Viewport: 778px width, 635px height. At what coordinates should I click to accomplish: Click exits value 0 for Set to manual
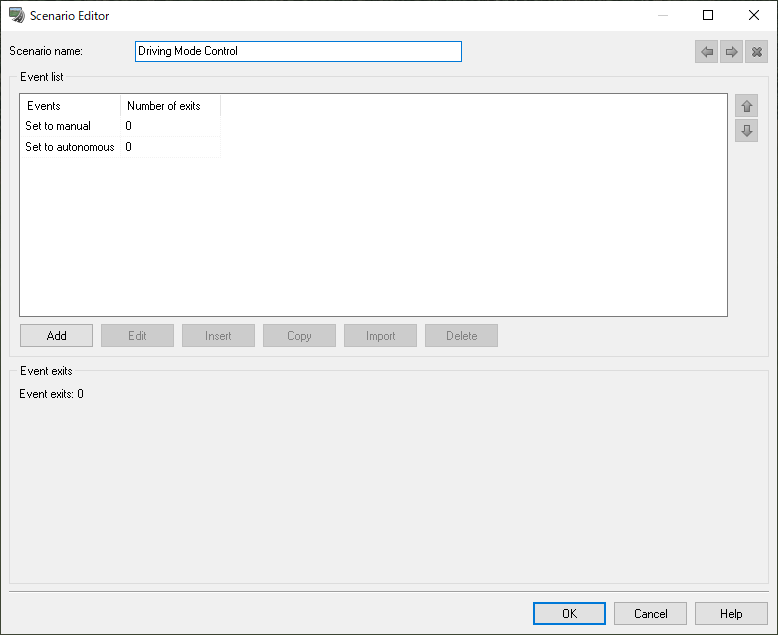coord(129,126)
